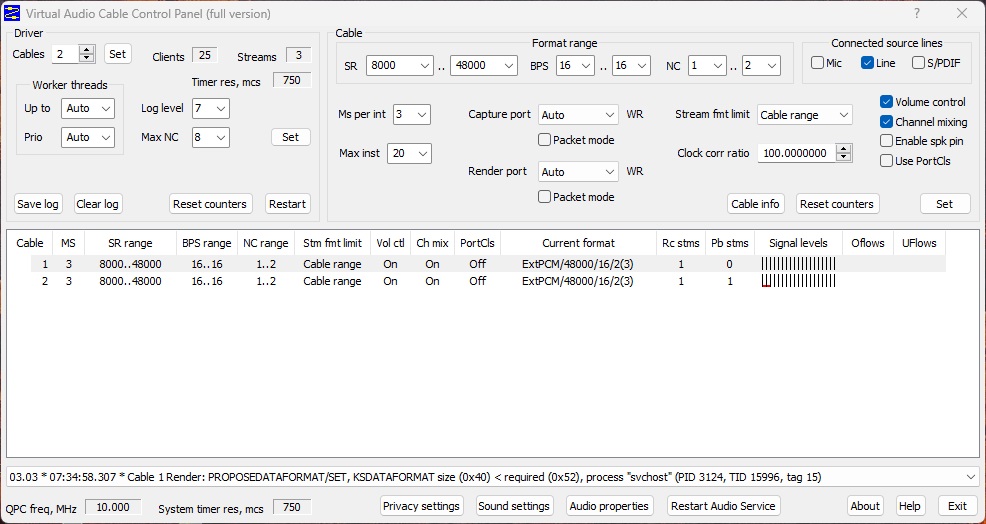The image size is (986, 524).
Task: Open Privacy settings
Action: click(x=422, y=506)
